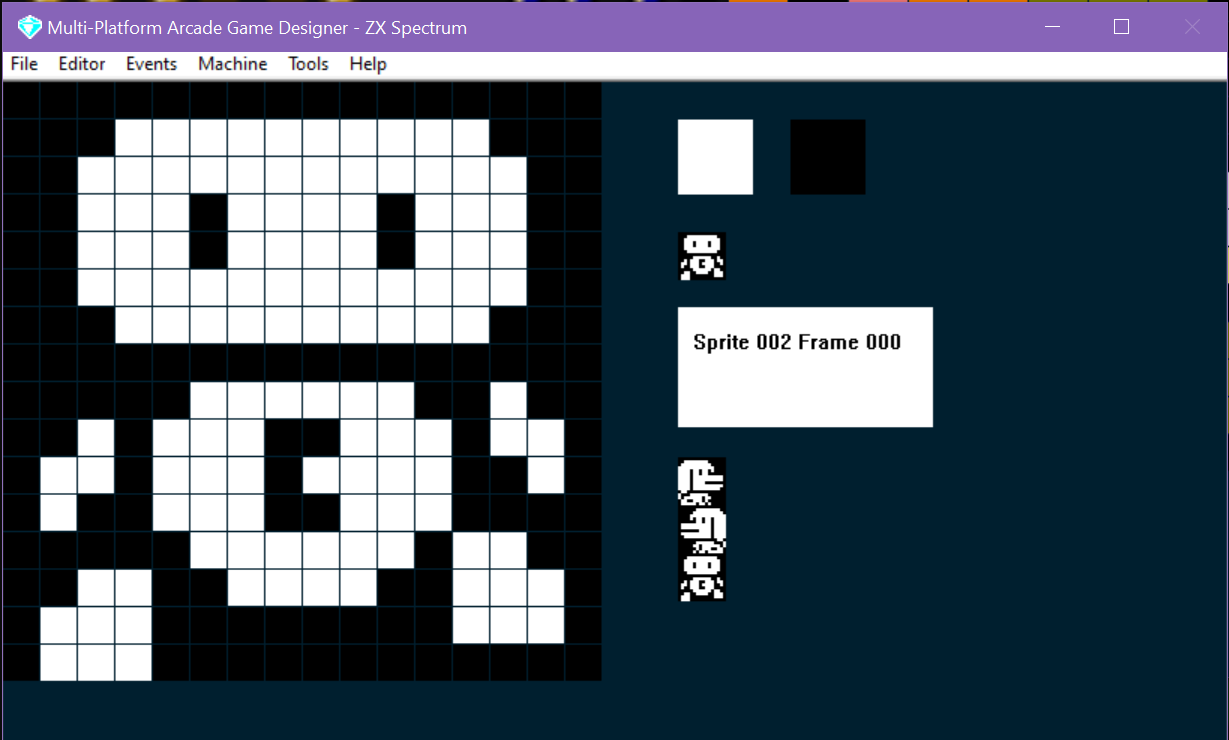Select the white ink colour swatch
The image size is (1229, 740).
click(x=715, y=157)
